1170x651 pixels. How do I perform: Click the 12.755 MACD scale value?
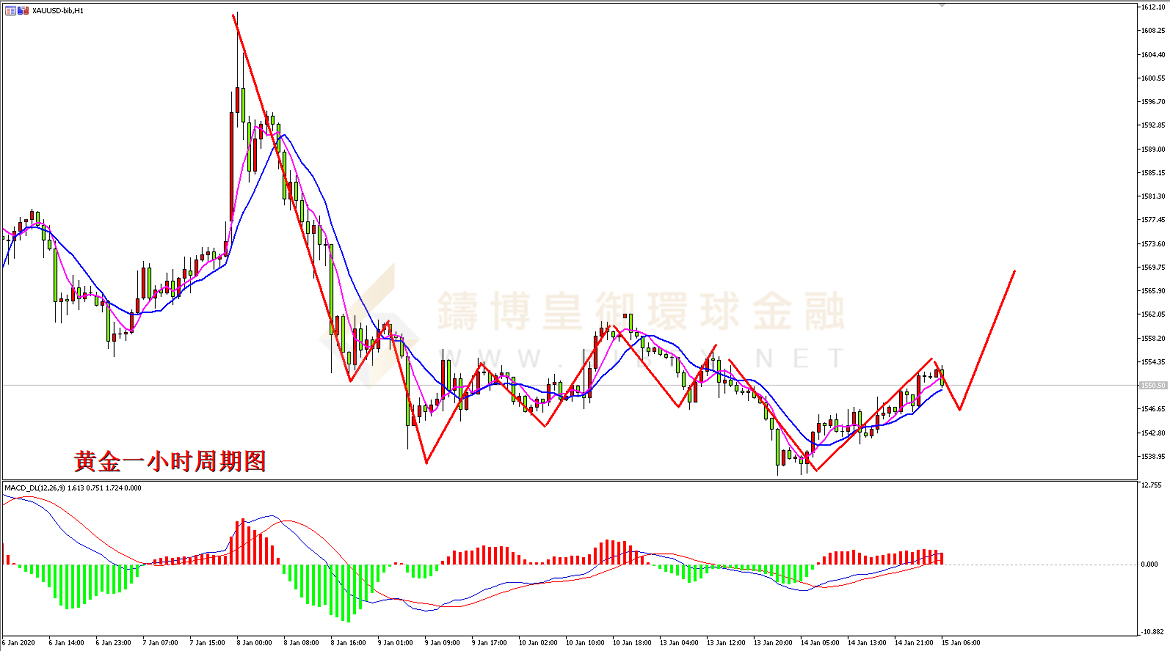click(1150, 486)
